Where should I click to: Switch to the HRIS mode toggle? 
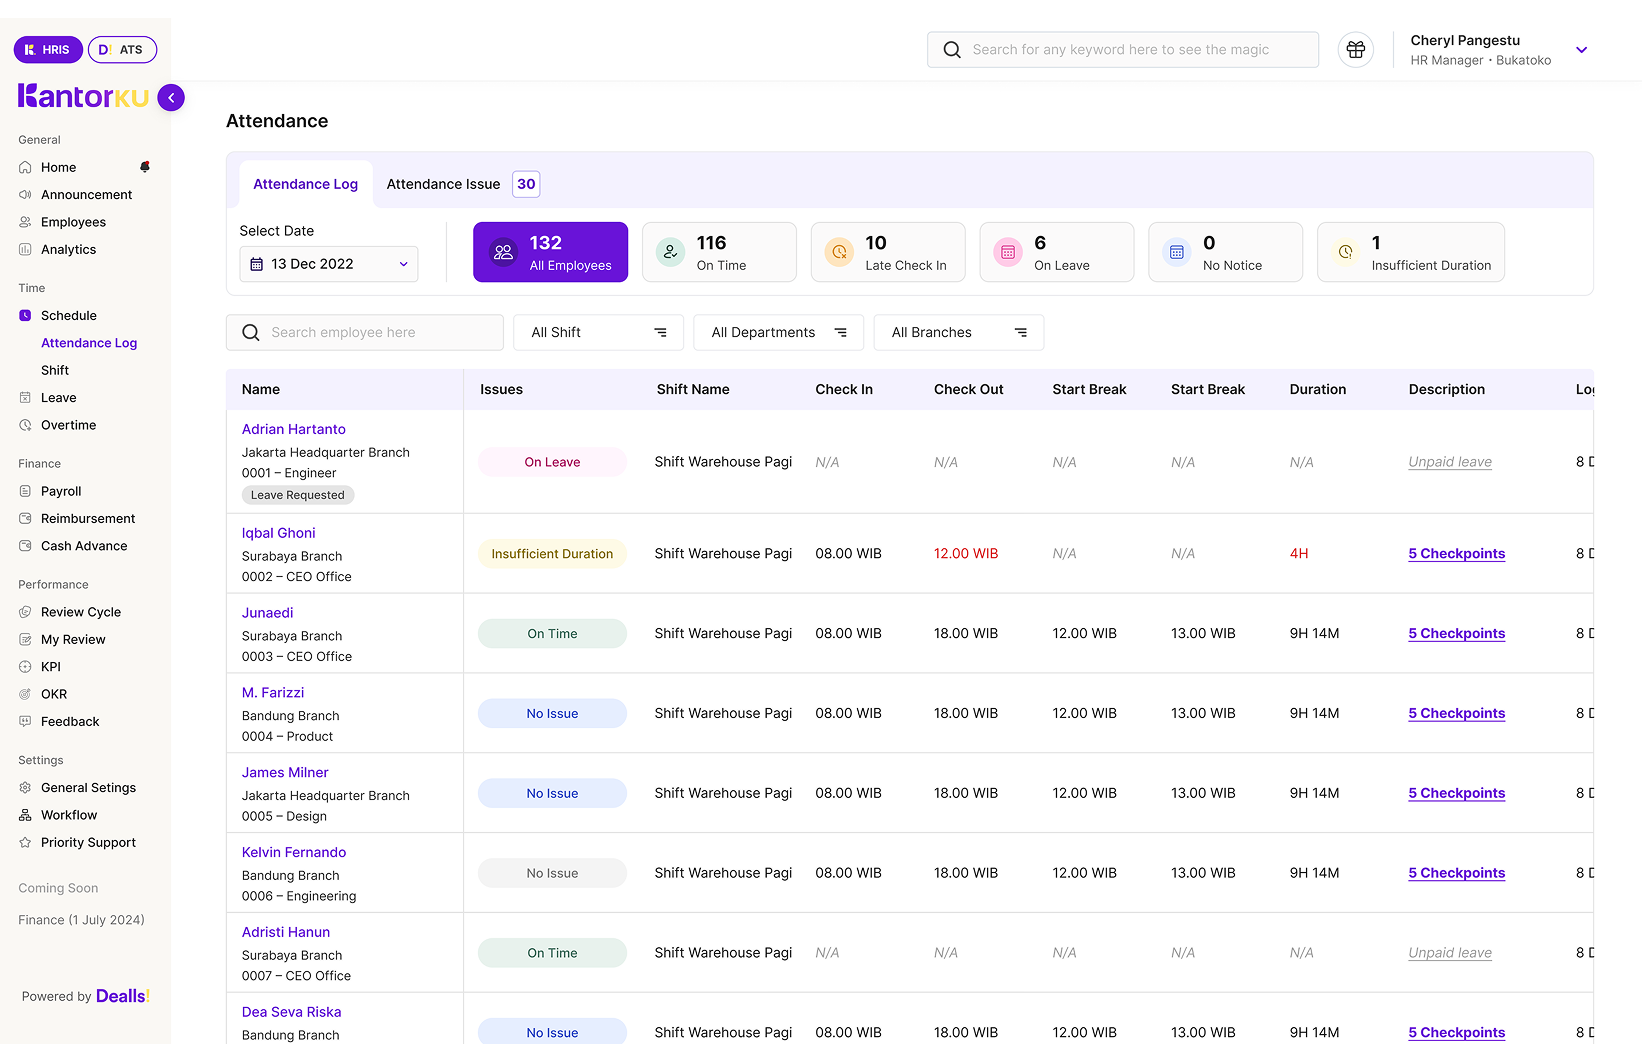[48, 50]
